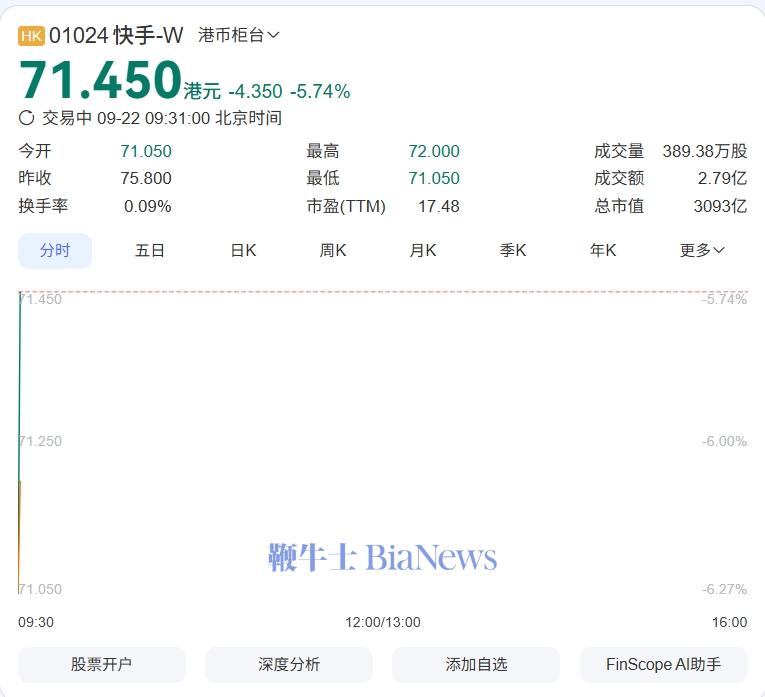This screenshot has height=697, width=765.
Task: Click the 今开 value 71.050
Action: click(x=146, y=151)
